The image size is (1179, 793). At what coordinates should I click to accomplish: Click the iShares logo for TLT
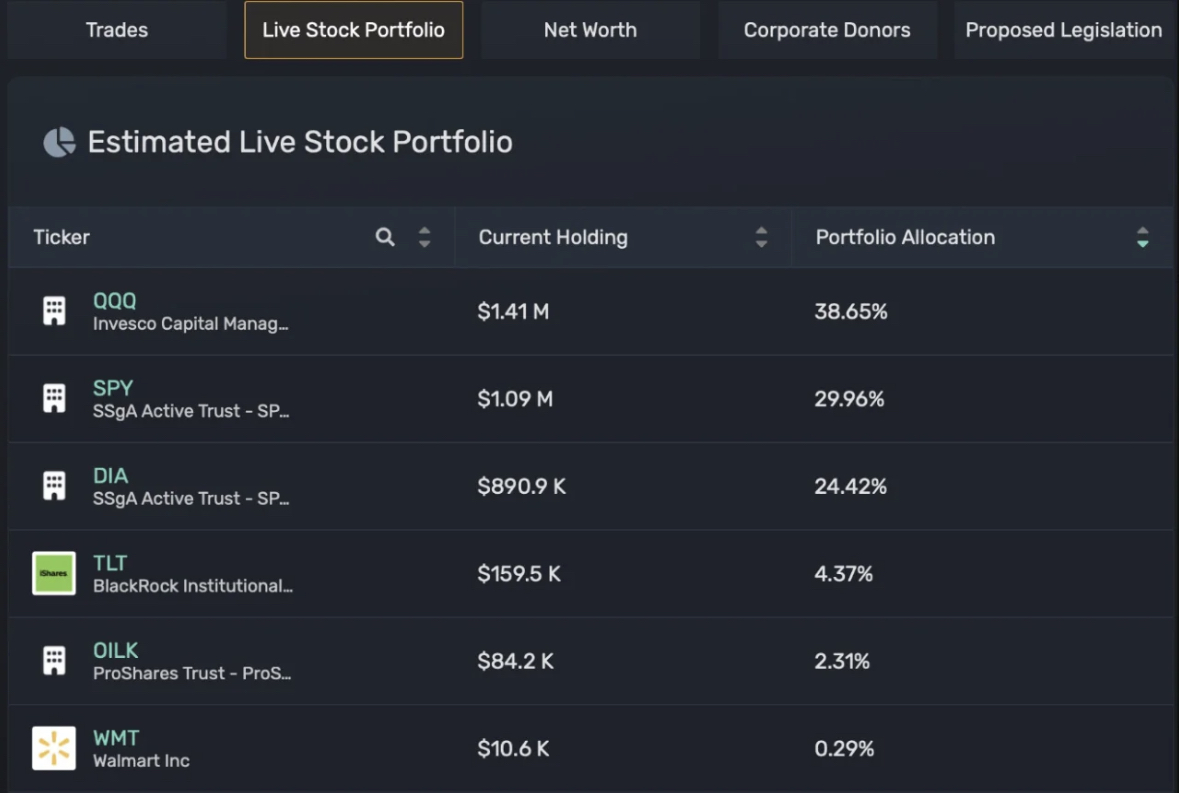pyautogui.click(x=54, y=573)
